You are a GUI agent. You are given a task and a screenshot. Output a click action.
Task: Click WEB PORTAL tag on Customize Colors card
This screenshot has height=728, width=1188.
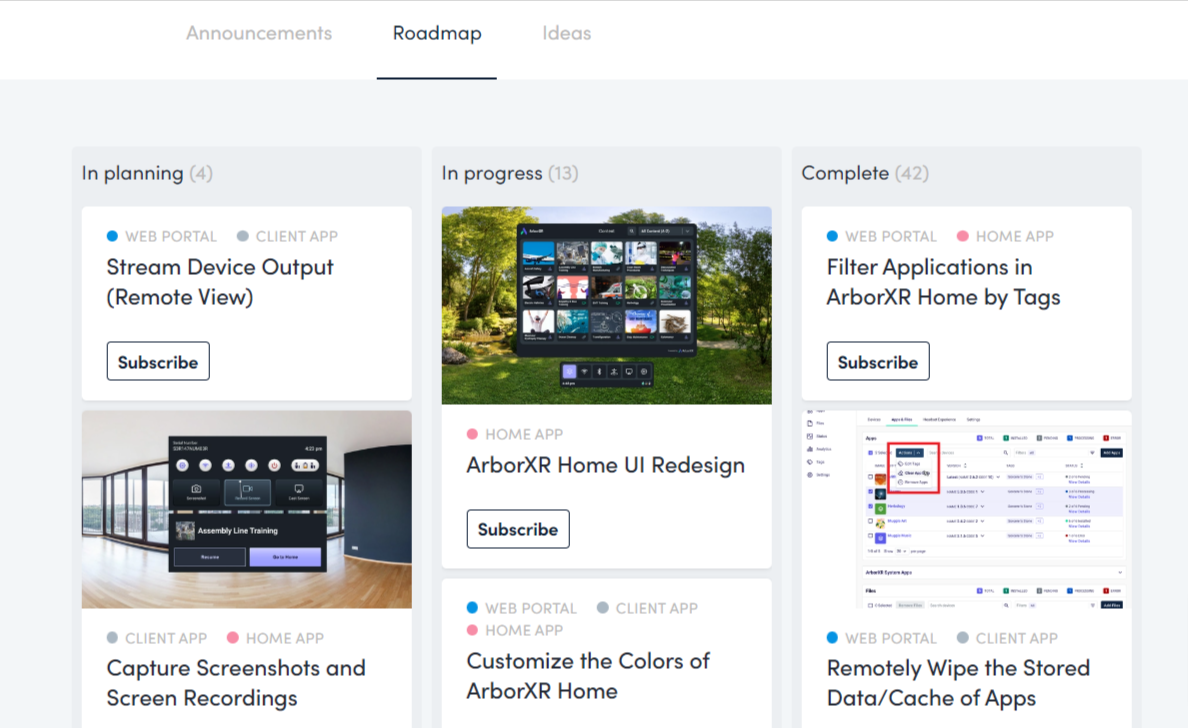522,608
